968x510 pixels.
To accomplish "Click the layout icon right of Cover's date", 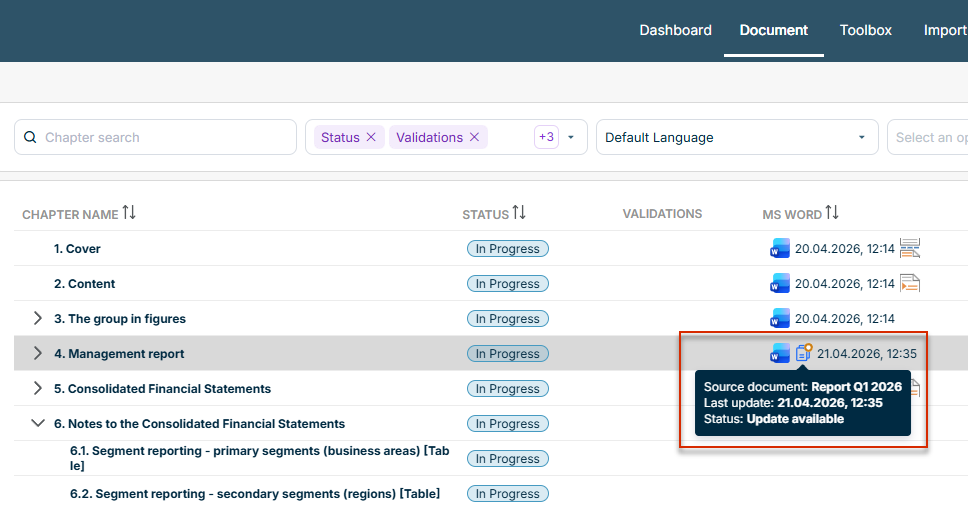I will (909, 249).
